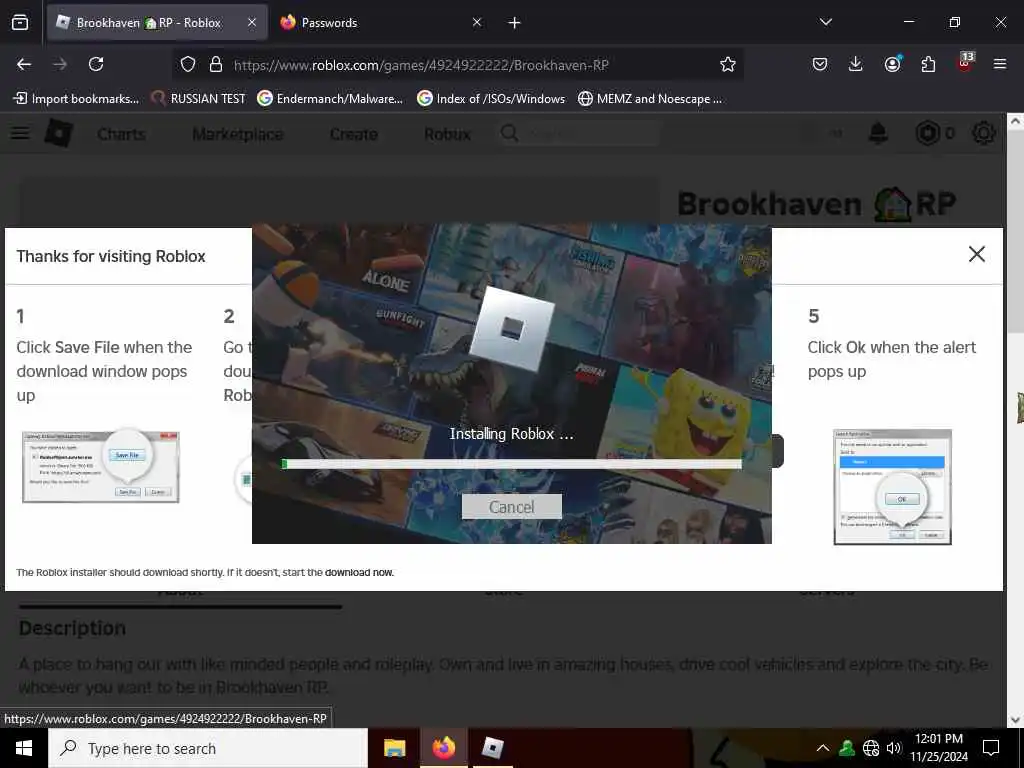This screenshot has height=768, width=1024.
Task: Open the Firefox downloads panel
Action: [856, 64]
